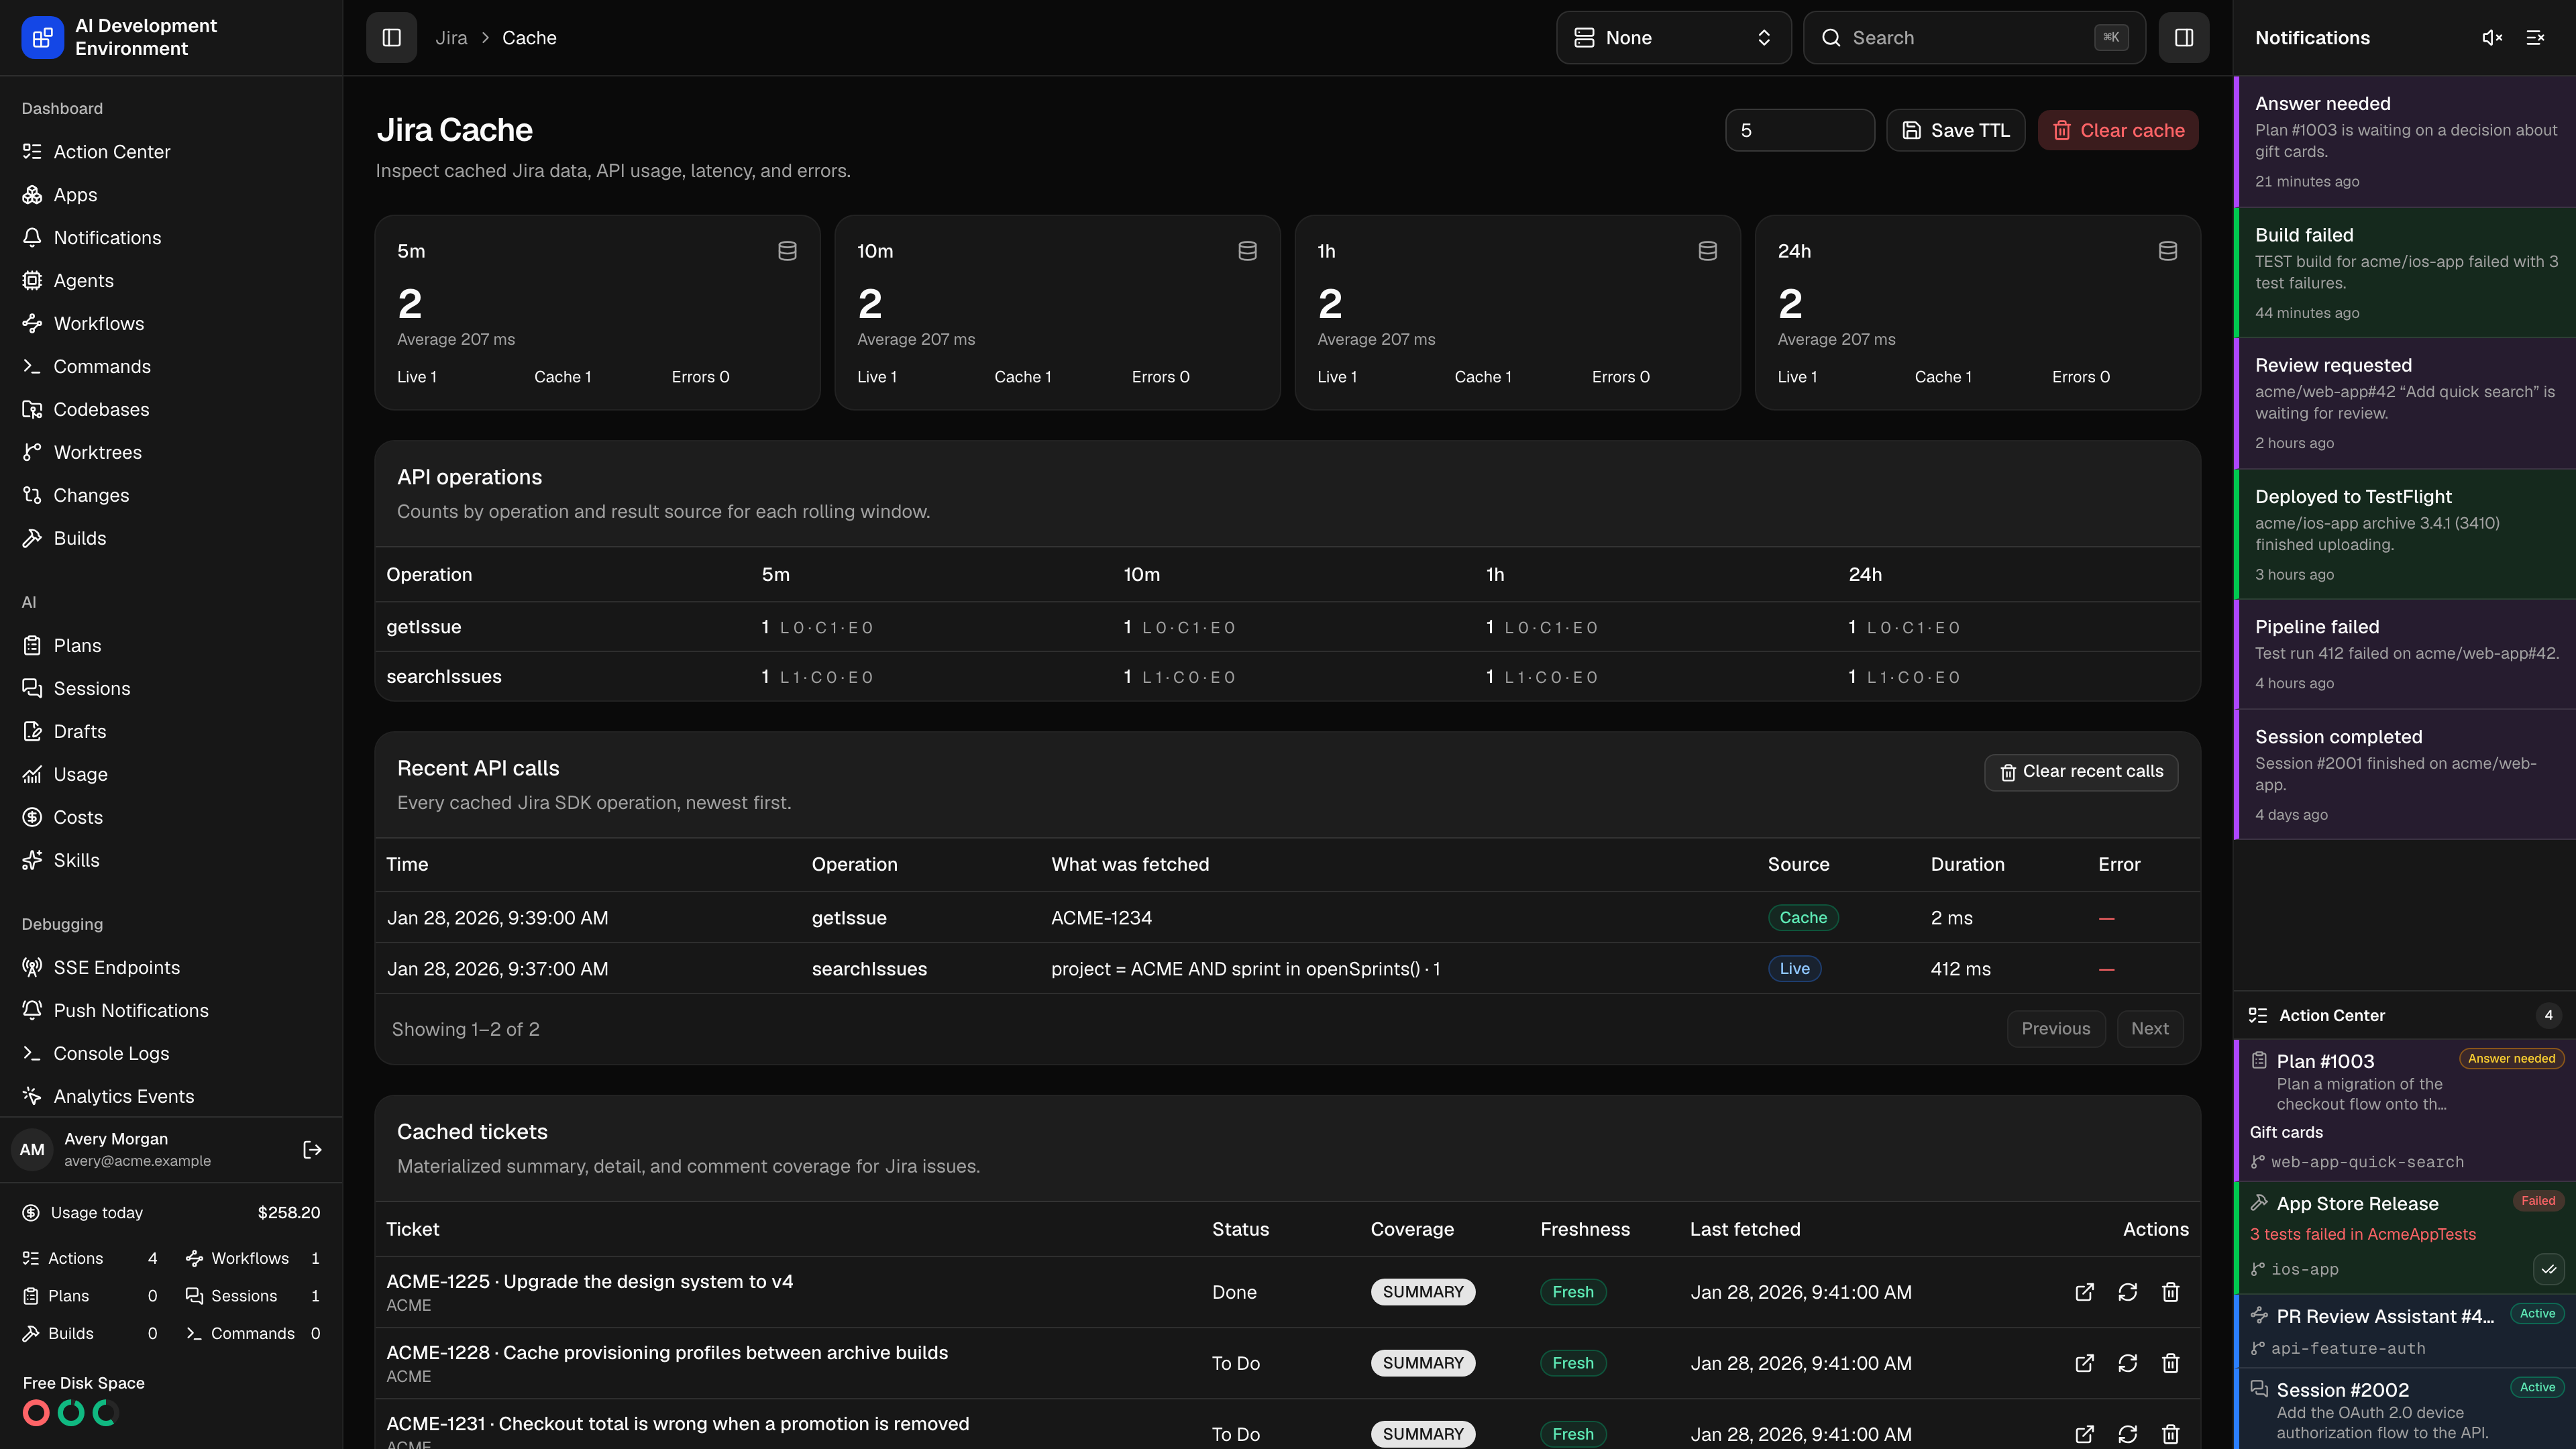Image resolution: width=2576 pixels, height=1449 pixels.
Task: Click the SUMMARY badge for ACME-1225
Action: click(x=1422, y=1292)
